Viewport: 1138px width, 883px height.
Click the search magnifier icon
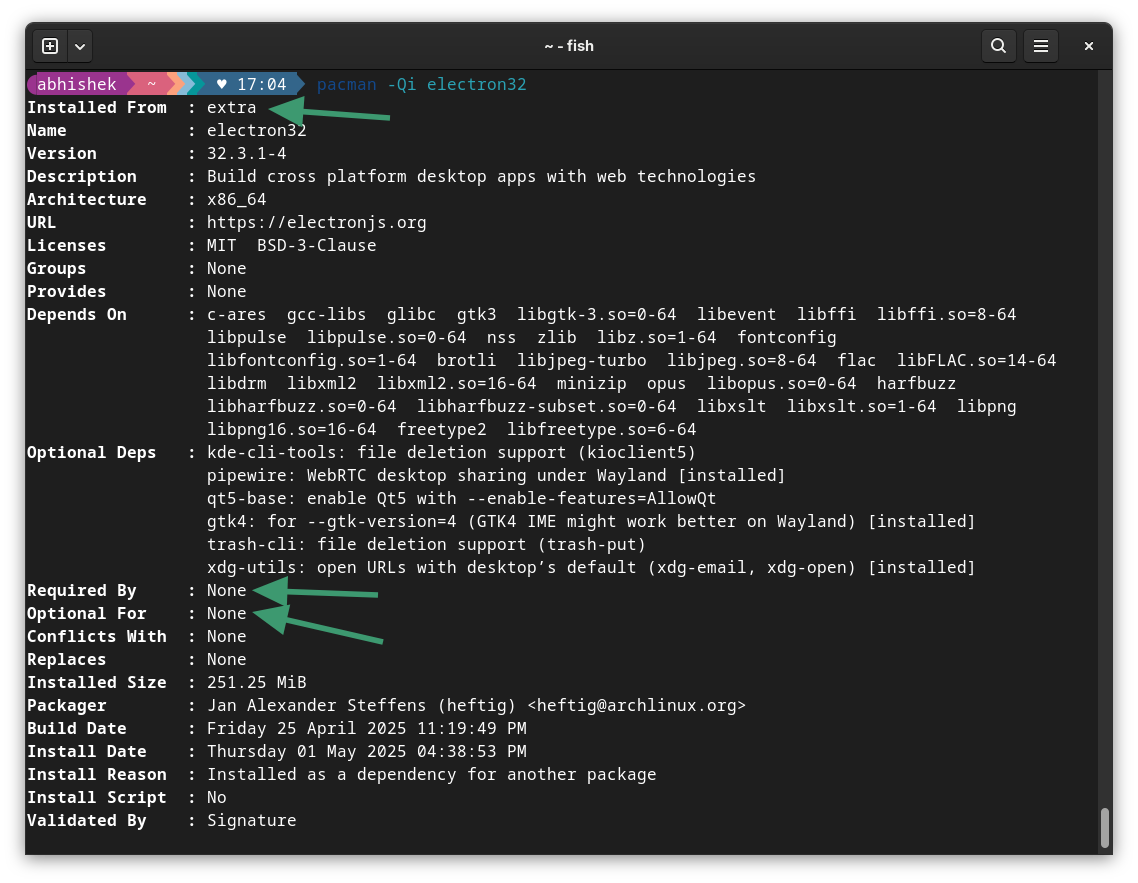coord(998,46)
